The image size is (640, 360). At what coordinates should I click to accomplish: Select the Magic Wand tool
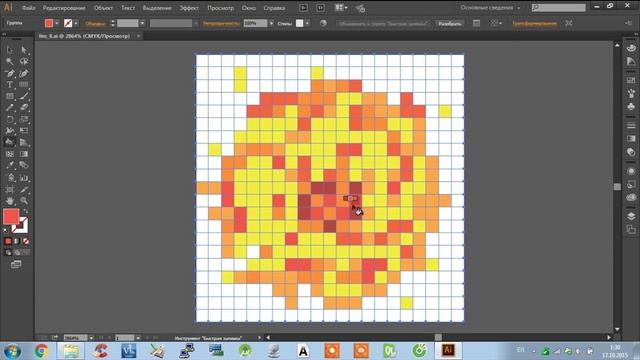click(x=9, y=62)
